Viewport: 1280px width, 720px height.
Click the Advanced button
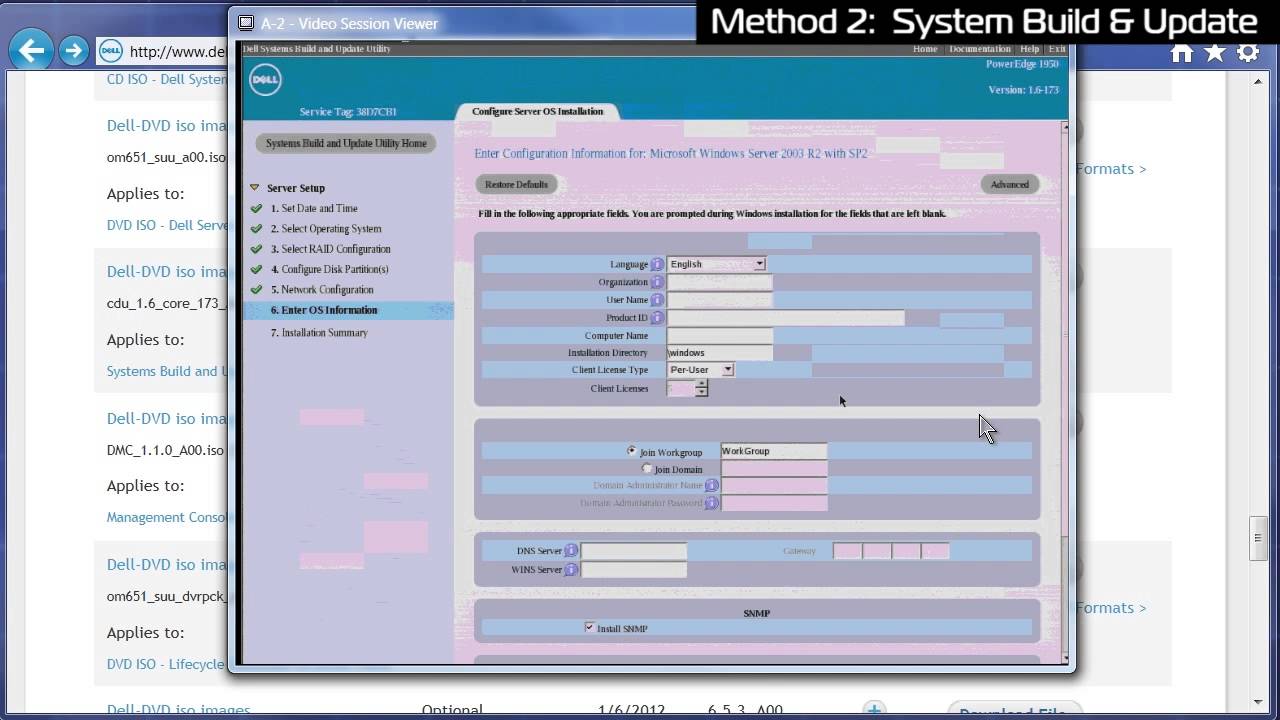(x=1010, y=185)
